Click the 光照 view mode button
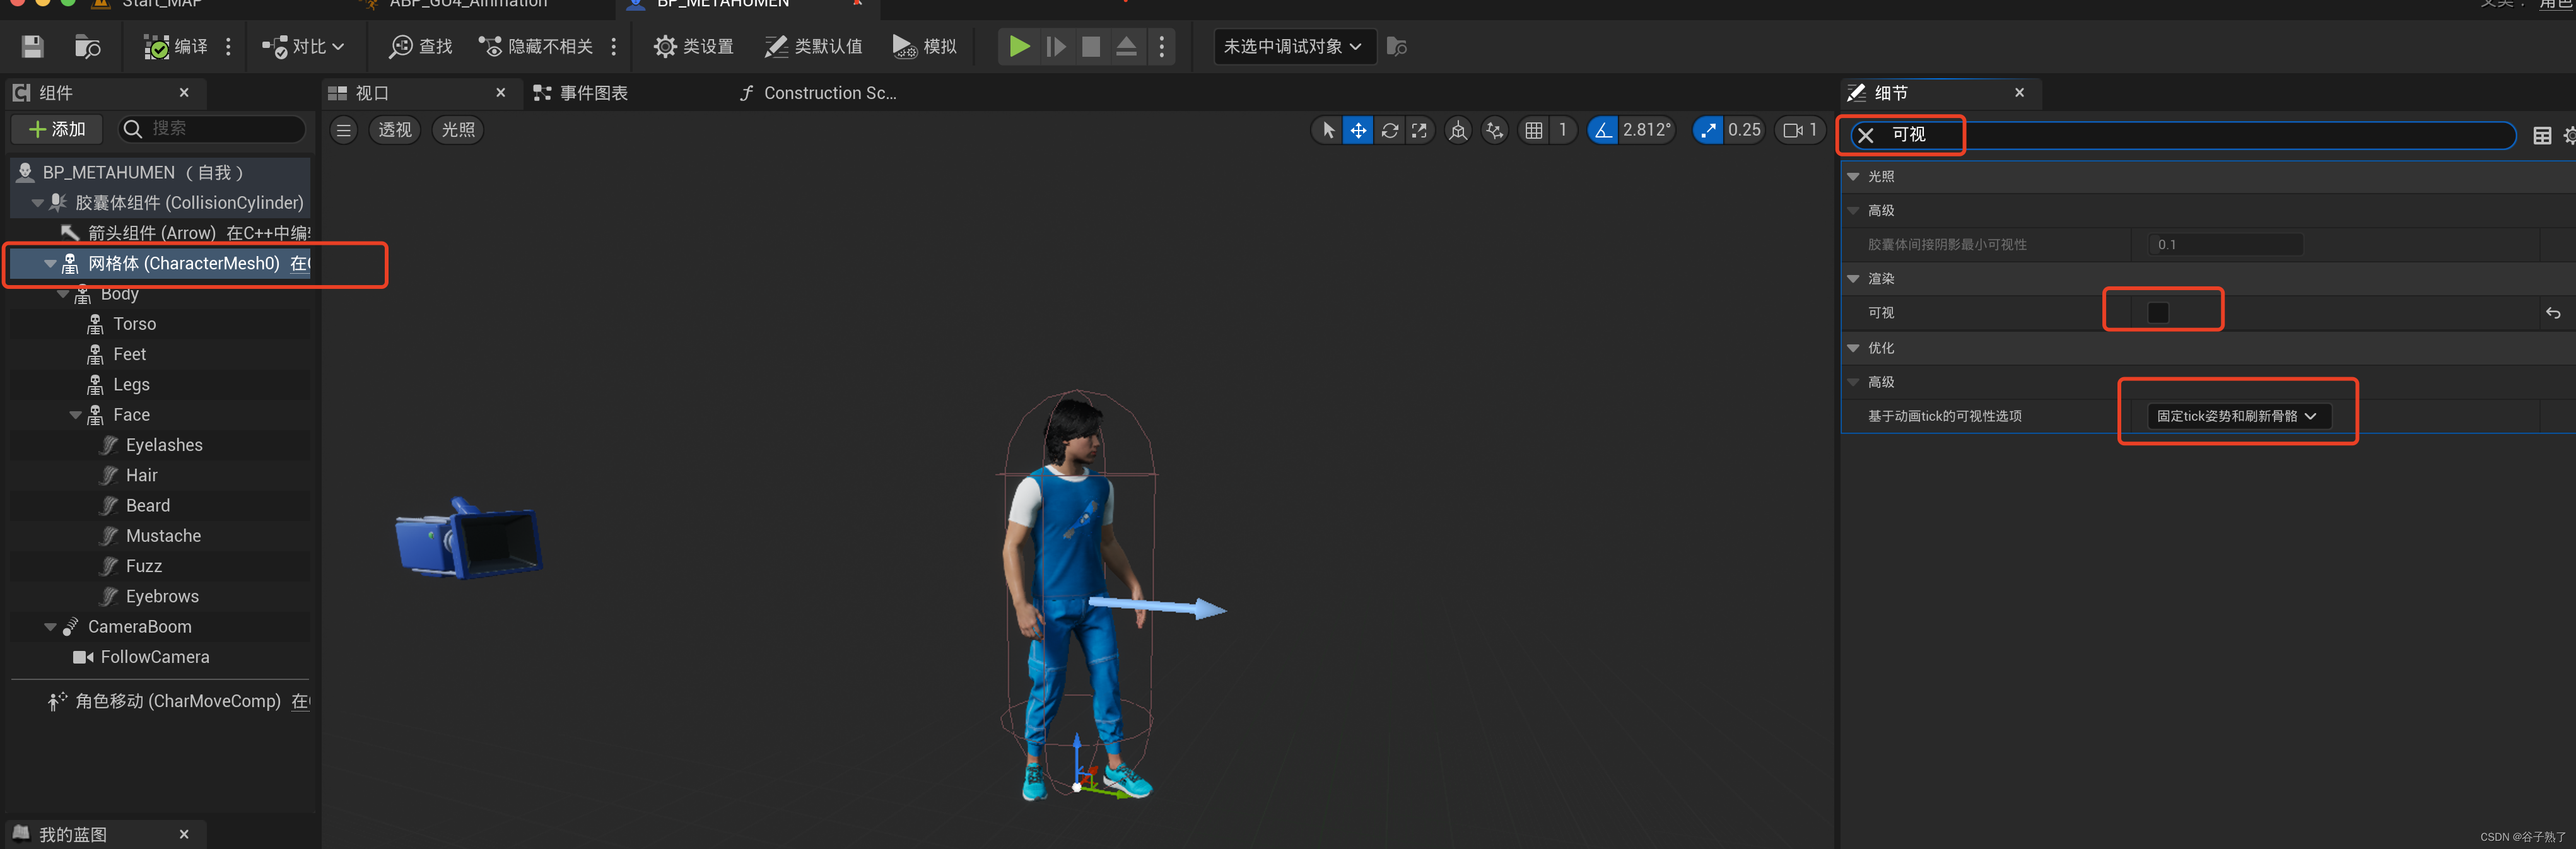This screenshot has width=2576, height=849. [x=458, y=130]
